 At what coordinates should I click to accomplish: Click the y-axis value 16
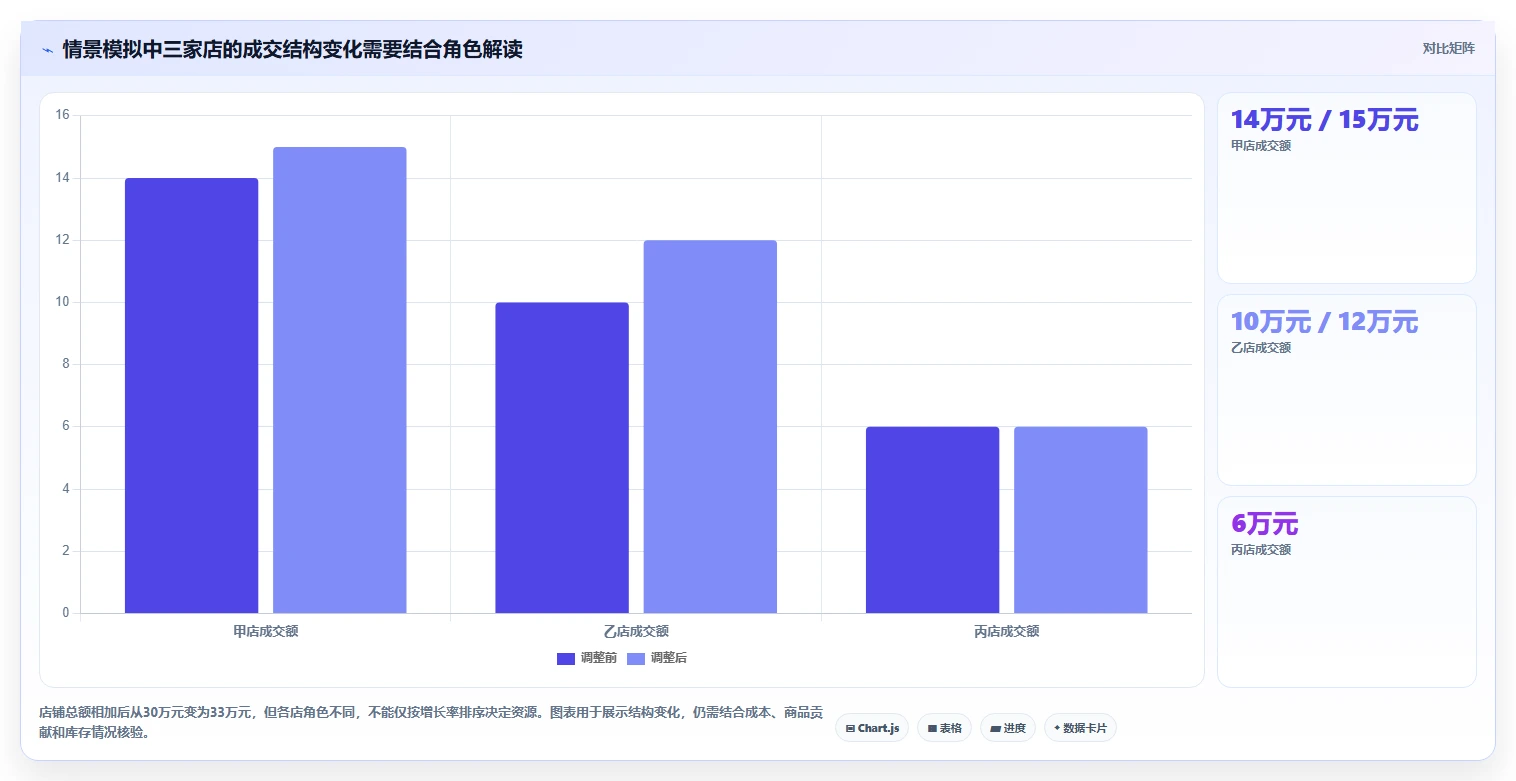(x=62, y=115)
